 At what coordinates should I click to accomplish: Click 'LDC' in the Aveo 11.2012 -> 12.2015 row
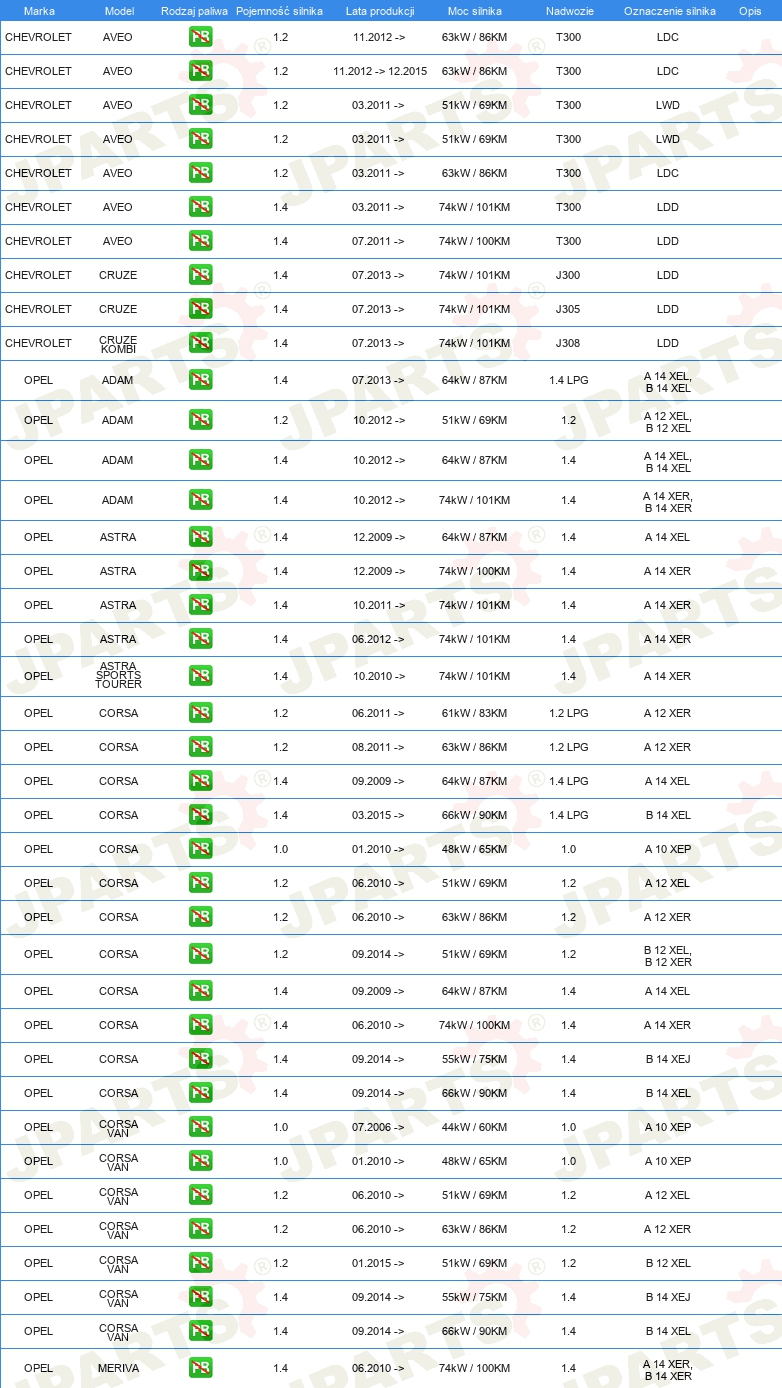[668, 71]
